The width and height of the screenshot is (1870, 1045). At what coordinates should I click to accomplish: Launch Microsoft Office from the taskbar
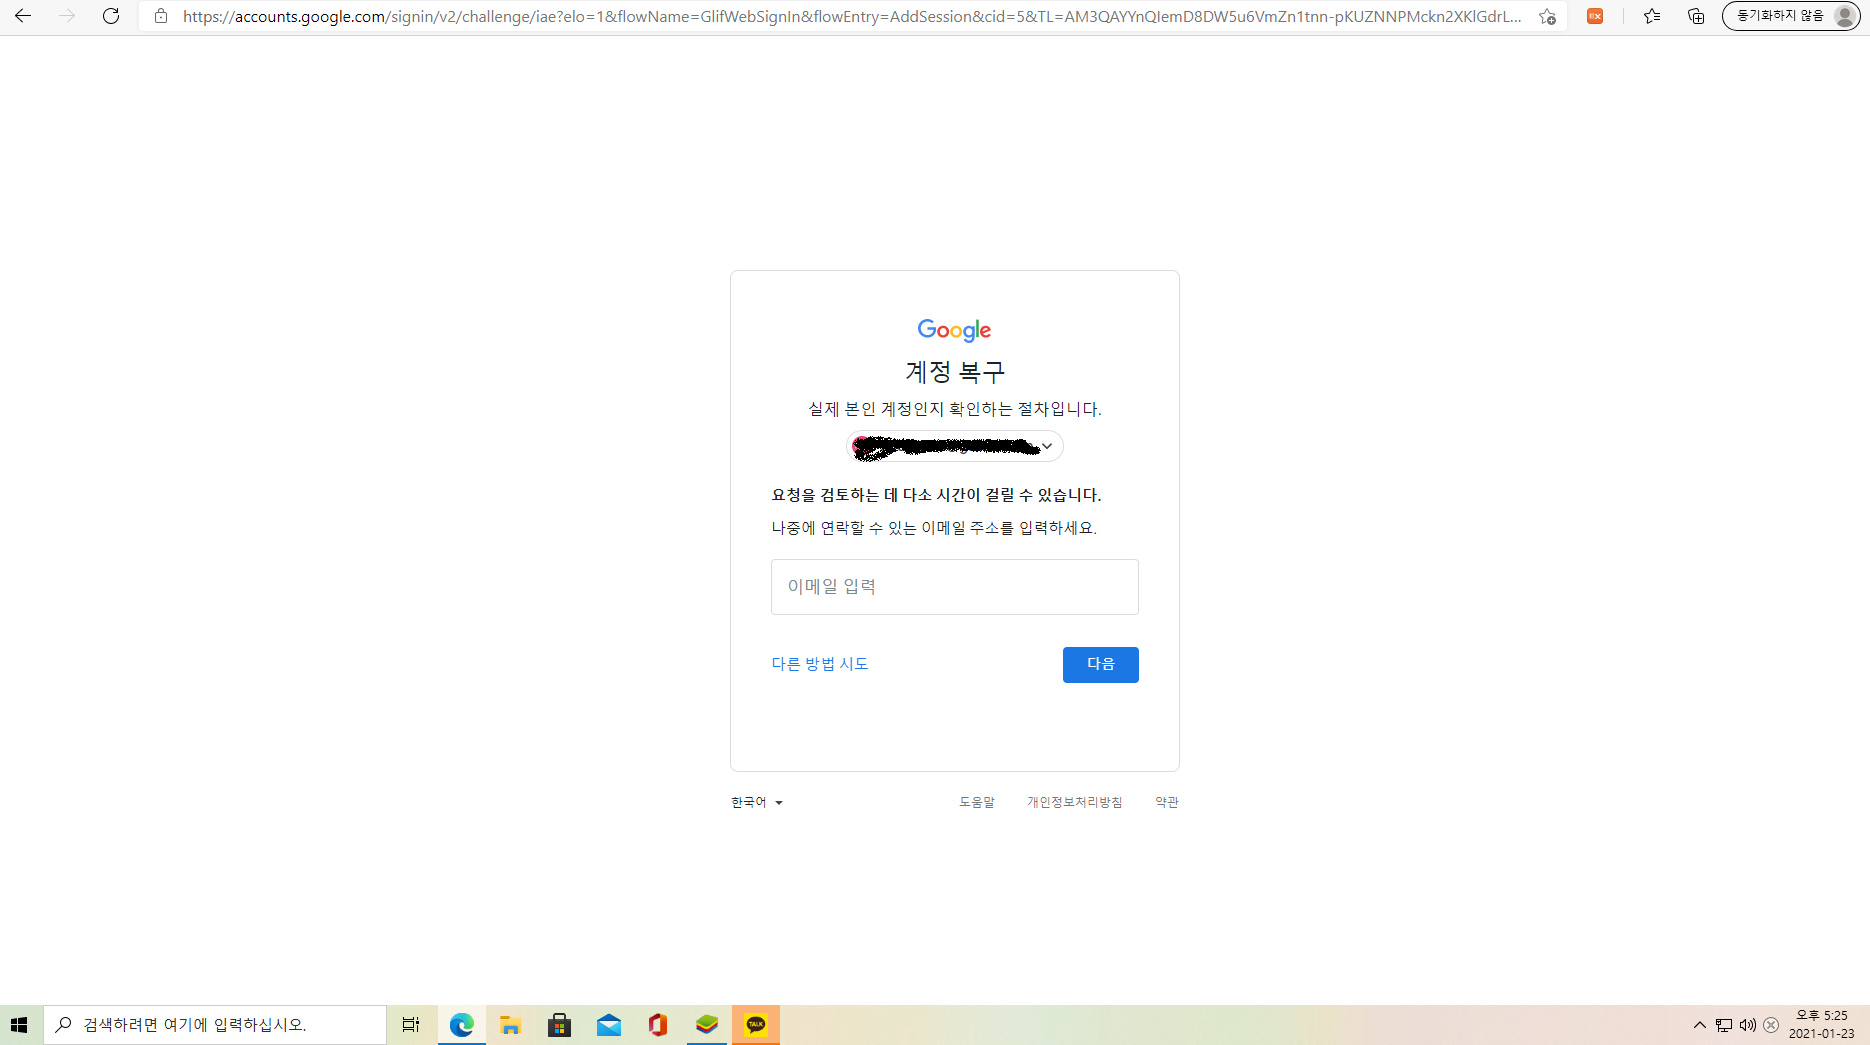click(x=657, y=1024)
